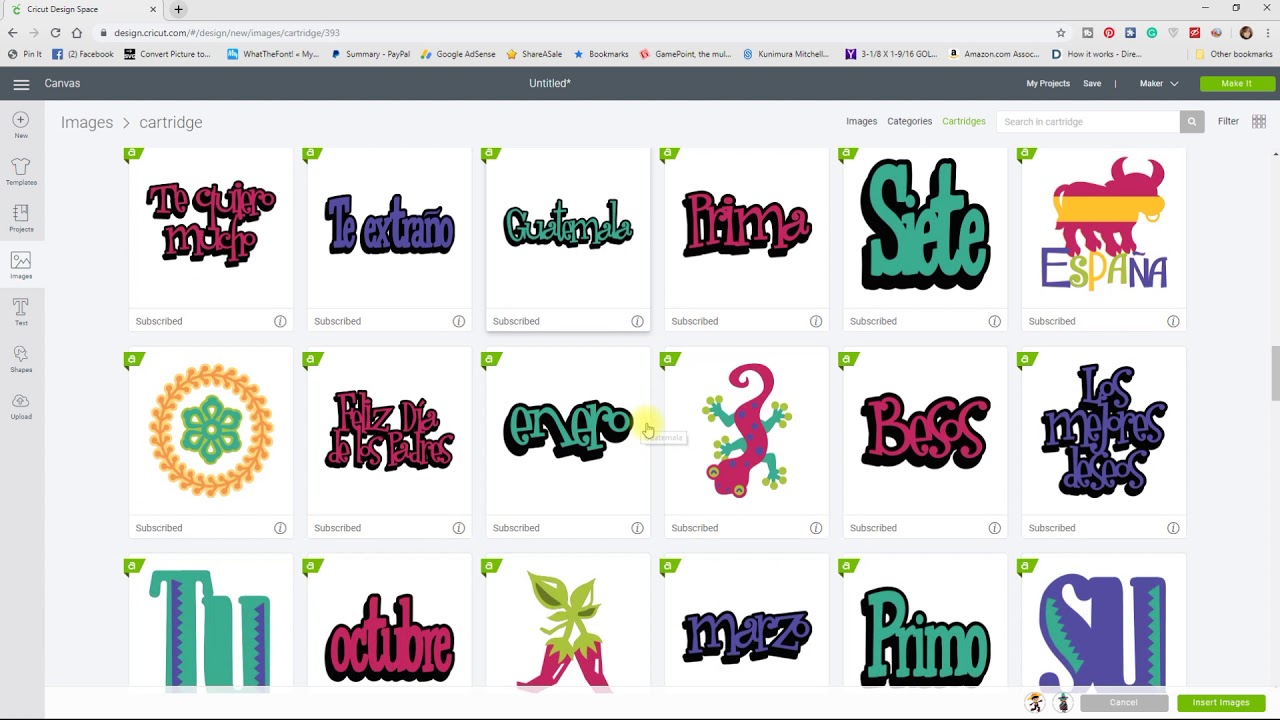Click the Cancel button

coord(1123,703)
